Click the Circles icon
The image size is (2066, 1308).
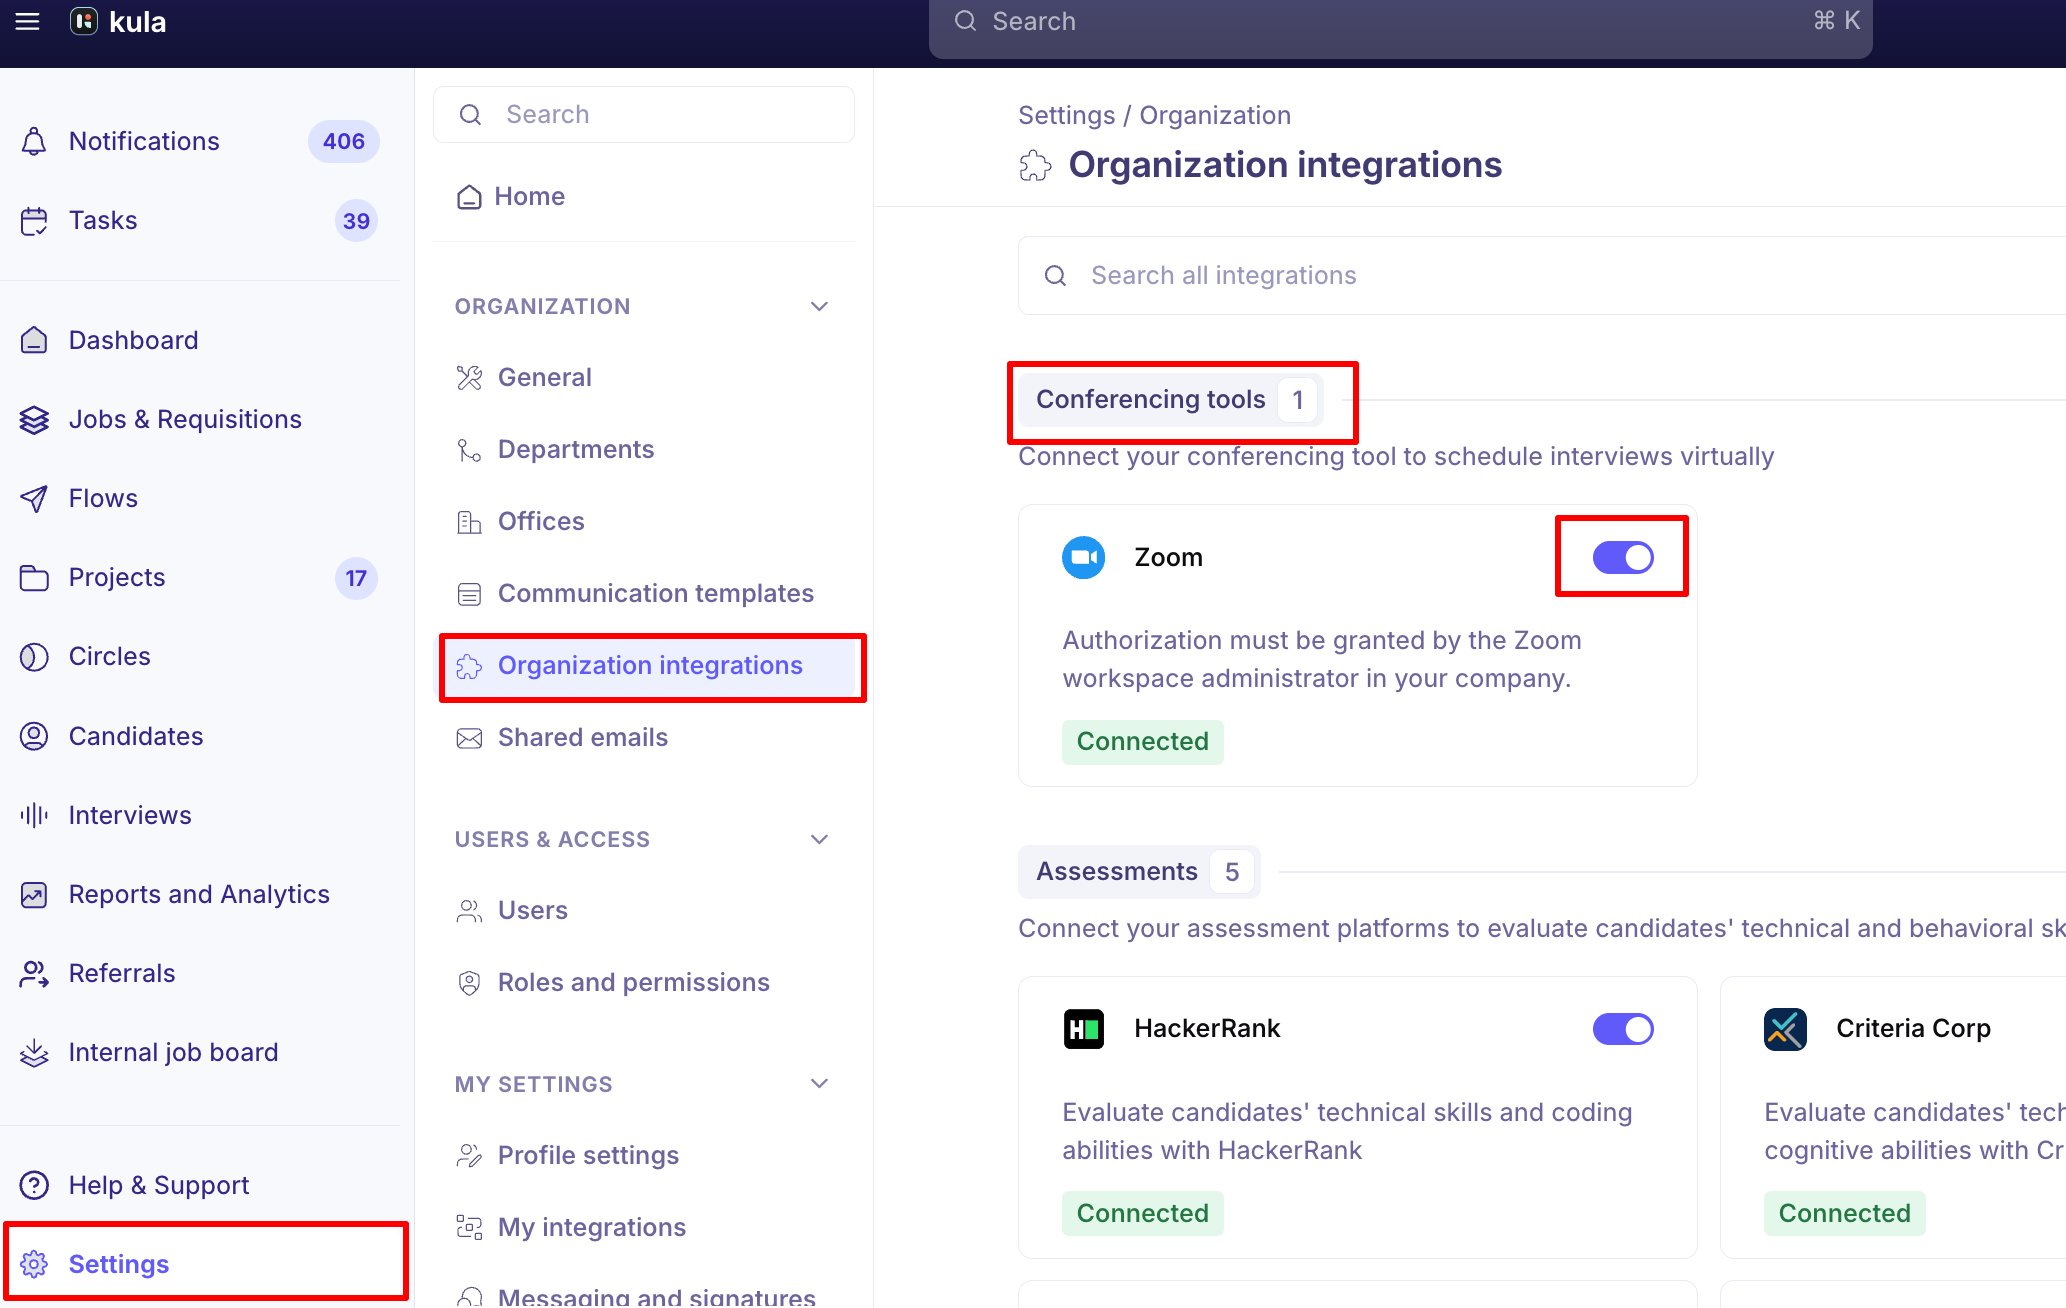34,657
